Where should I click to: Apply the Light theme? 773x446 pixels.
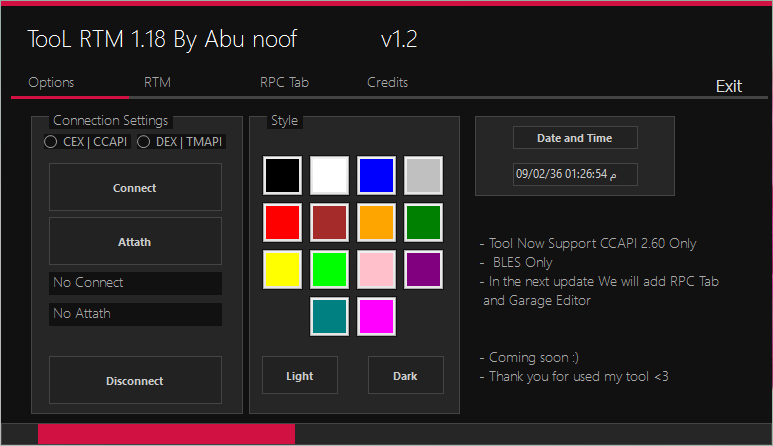(300, 376)
